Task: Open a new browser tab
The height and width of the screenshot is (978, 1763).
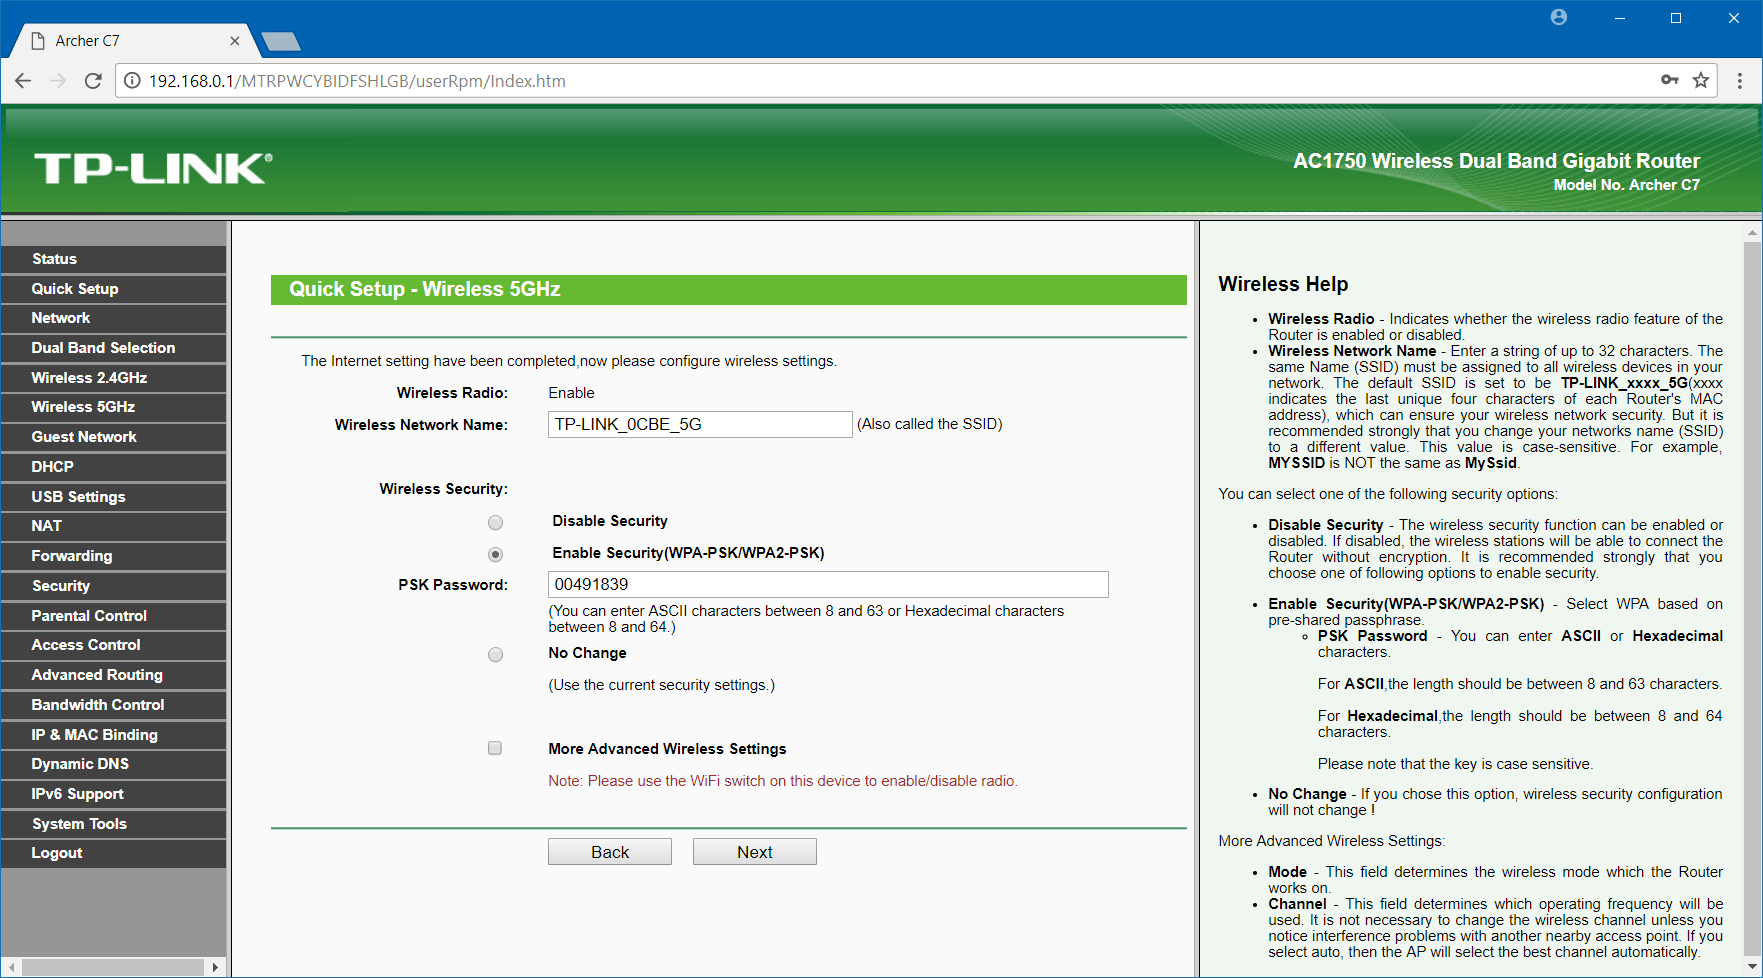Action: point(281,41)
